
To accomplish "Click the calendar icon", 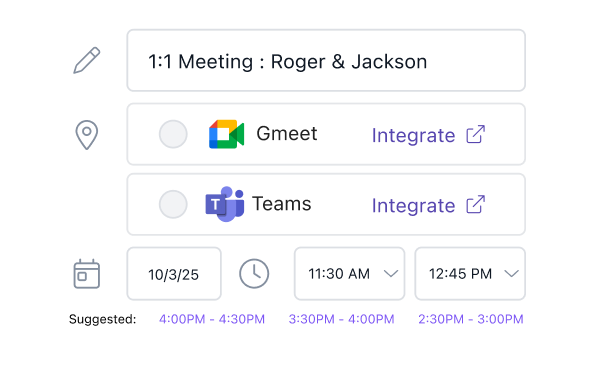I will click(87, 274).
